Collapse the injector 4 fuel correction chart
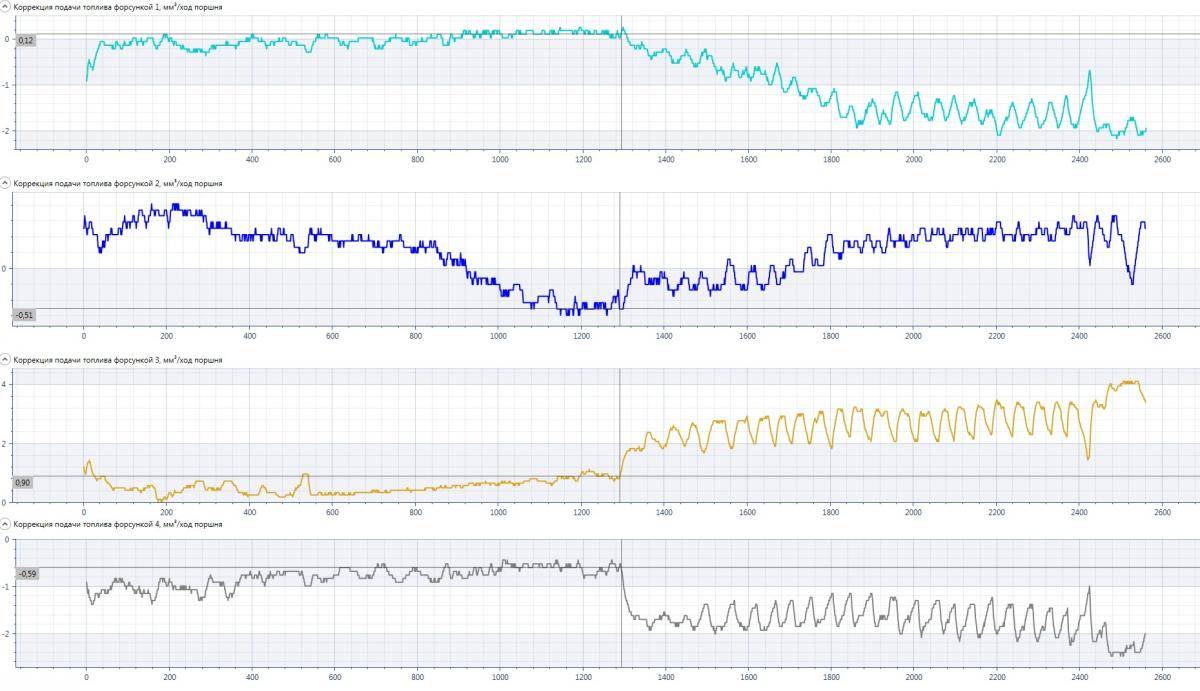The height and width of the screenshot is (691, 1200). pyautogui.click(x=6, y=523)
